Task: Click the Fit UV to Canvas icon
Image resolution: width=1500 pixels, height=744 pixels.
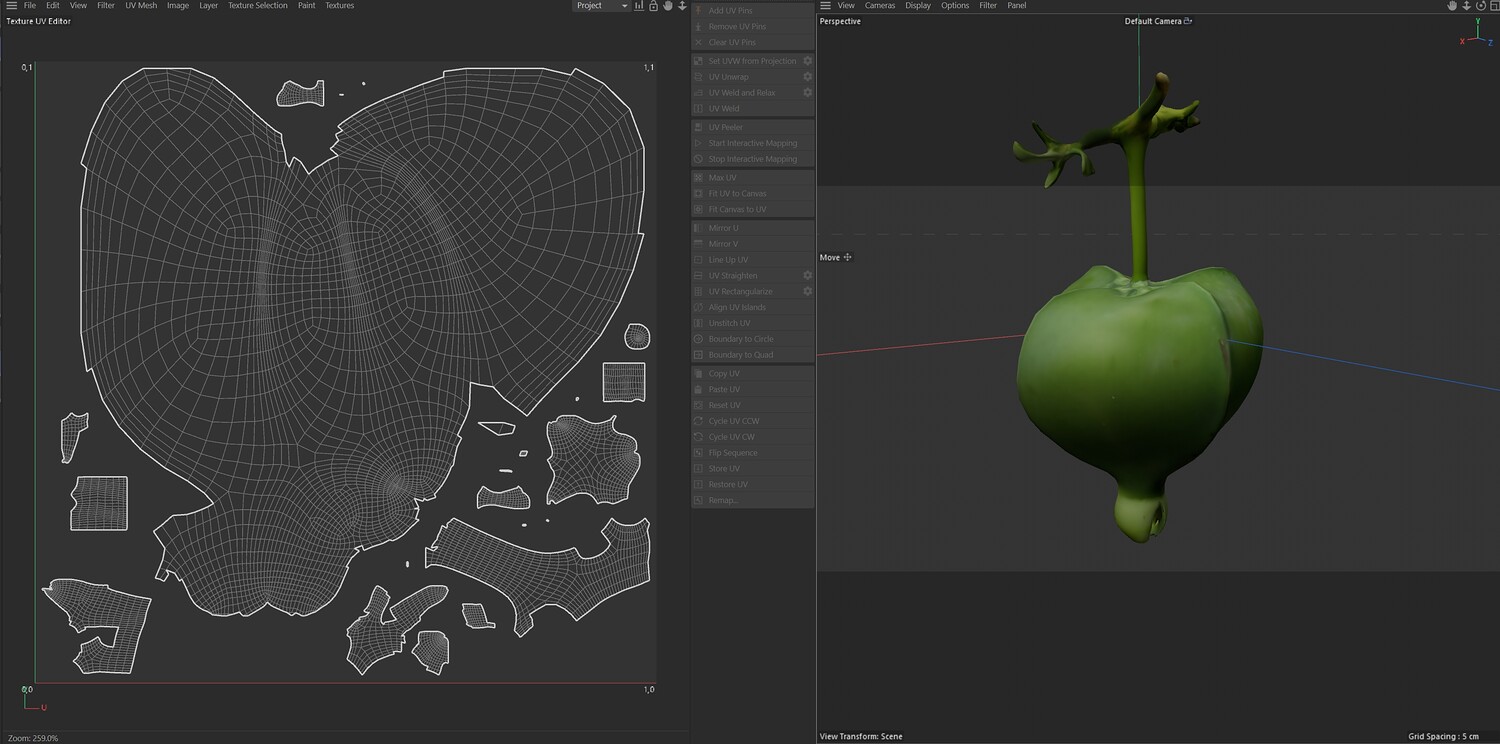Action: [x=698, y=194]
